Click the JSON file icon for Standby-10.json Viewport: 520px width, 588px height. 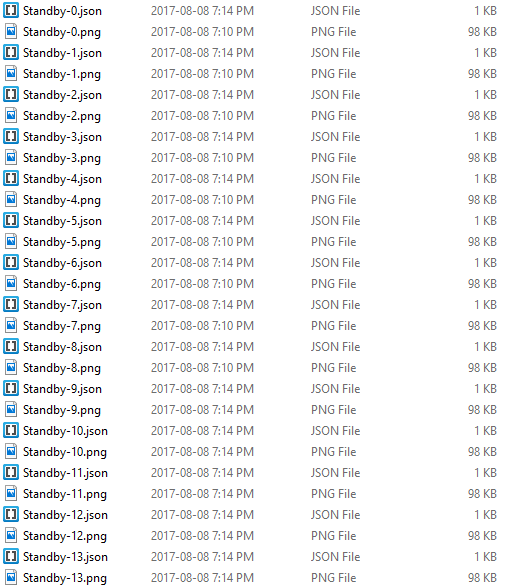point(11,430)
